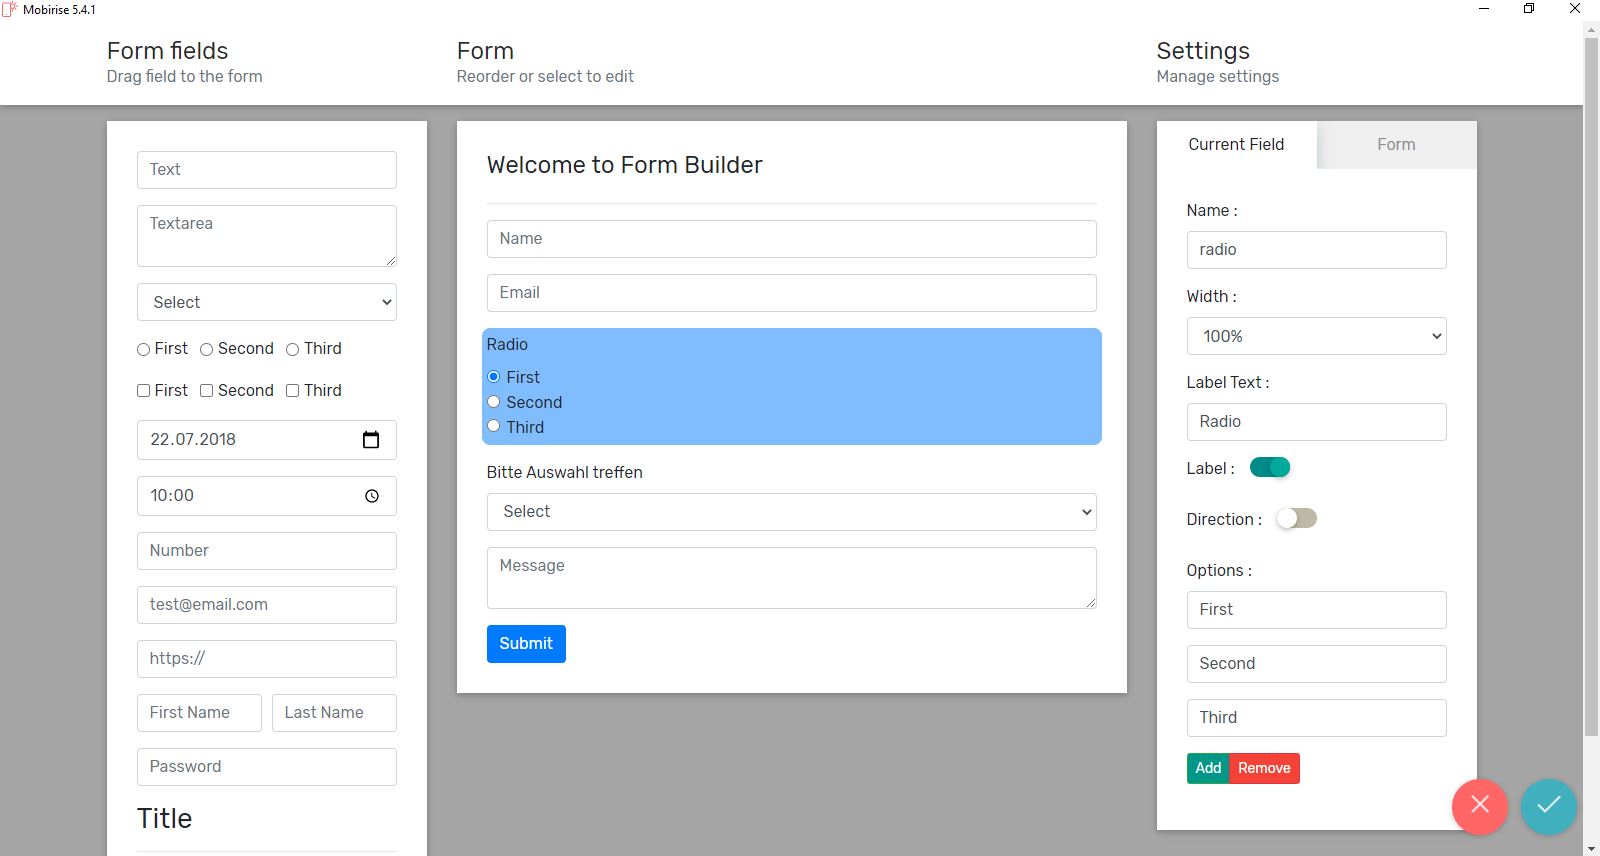Viewport: 1600px width, 856px height.
Task: Switch to the Form settings tab
Action: click(1396, 145)
